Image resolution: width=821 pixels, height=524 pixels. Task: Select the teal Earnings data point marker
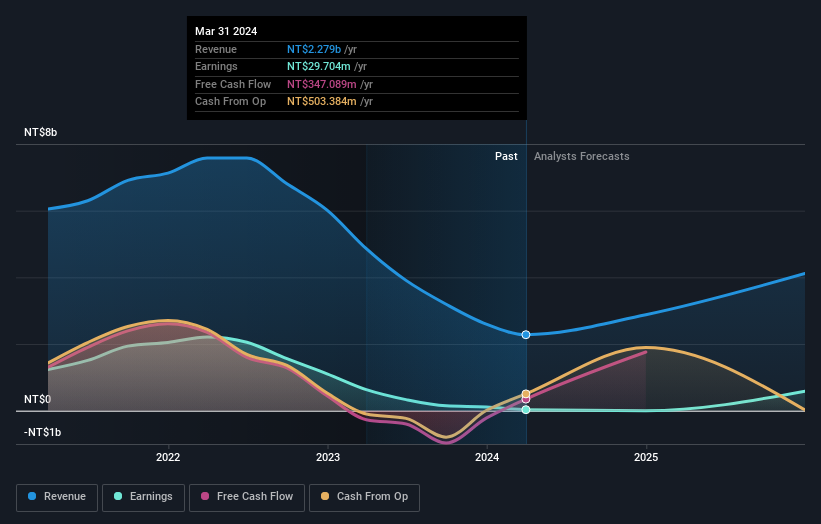(526, 409)
